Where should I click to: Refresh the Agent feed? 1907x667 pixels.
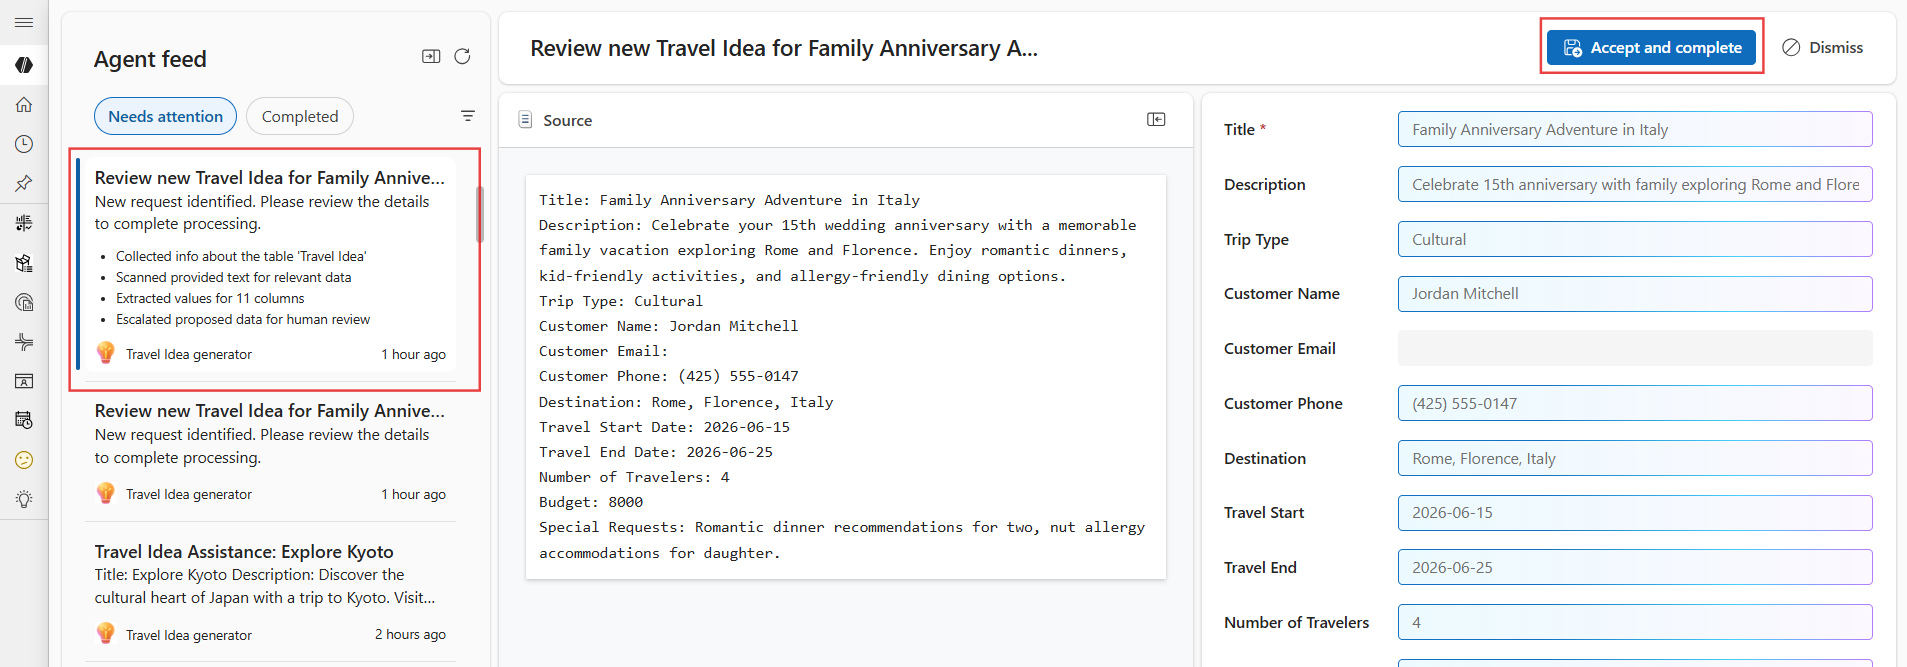462,57
